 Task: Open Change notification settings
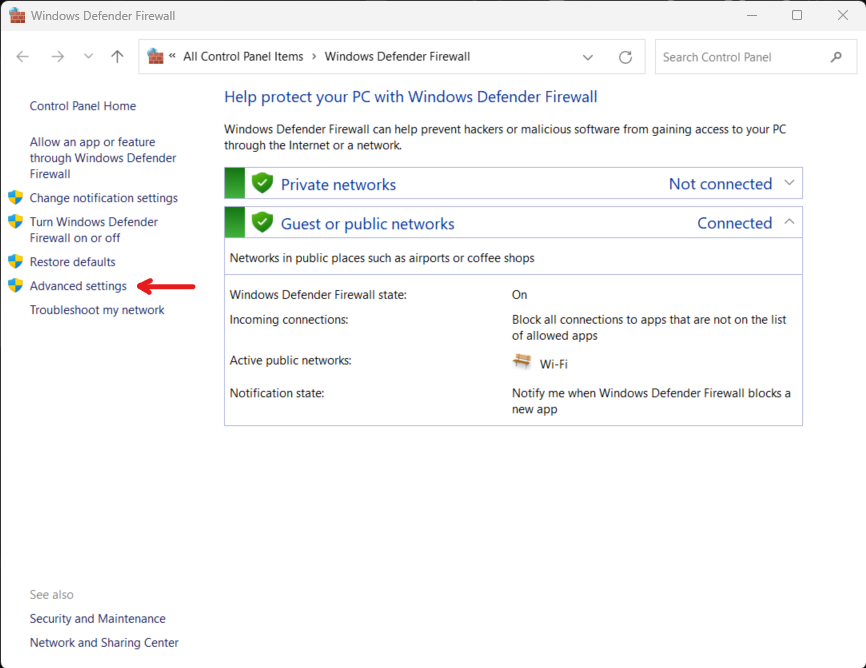pyautogui.click(x=104, y=198)
